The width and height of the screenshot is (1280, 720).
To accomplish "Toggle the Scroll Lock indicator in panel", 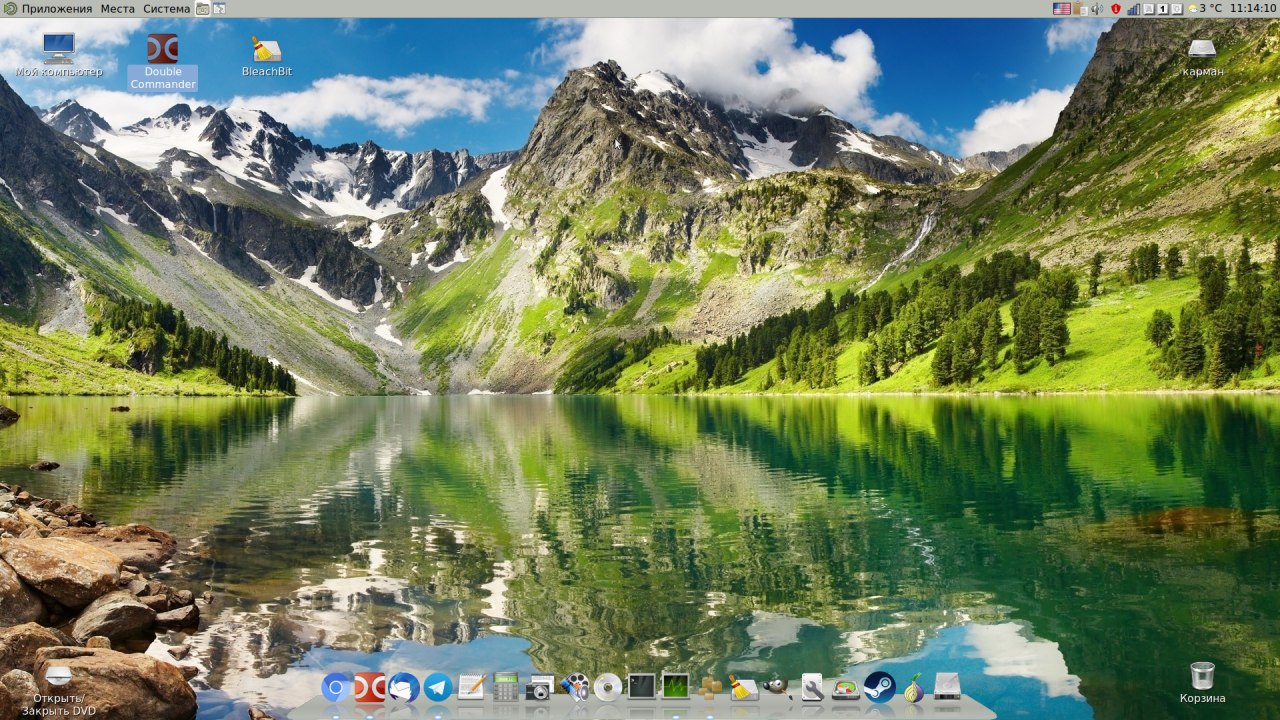I will 1176,8.
